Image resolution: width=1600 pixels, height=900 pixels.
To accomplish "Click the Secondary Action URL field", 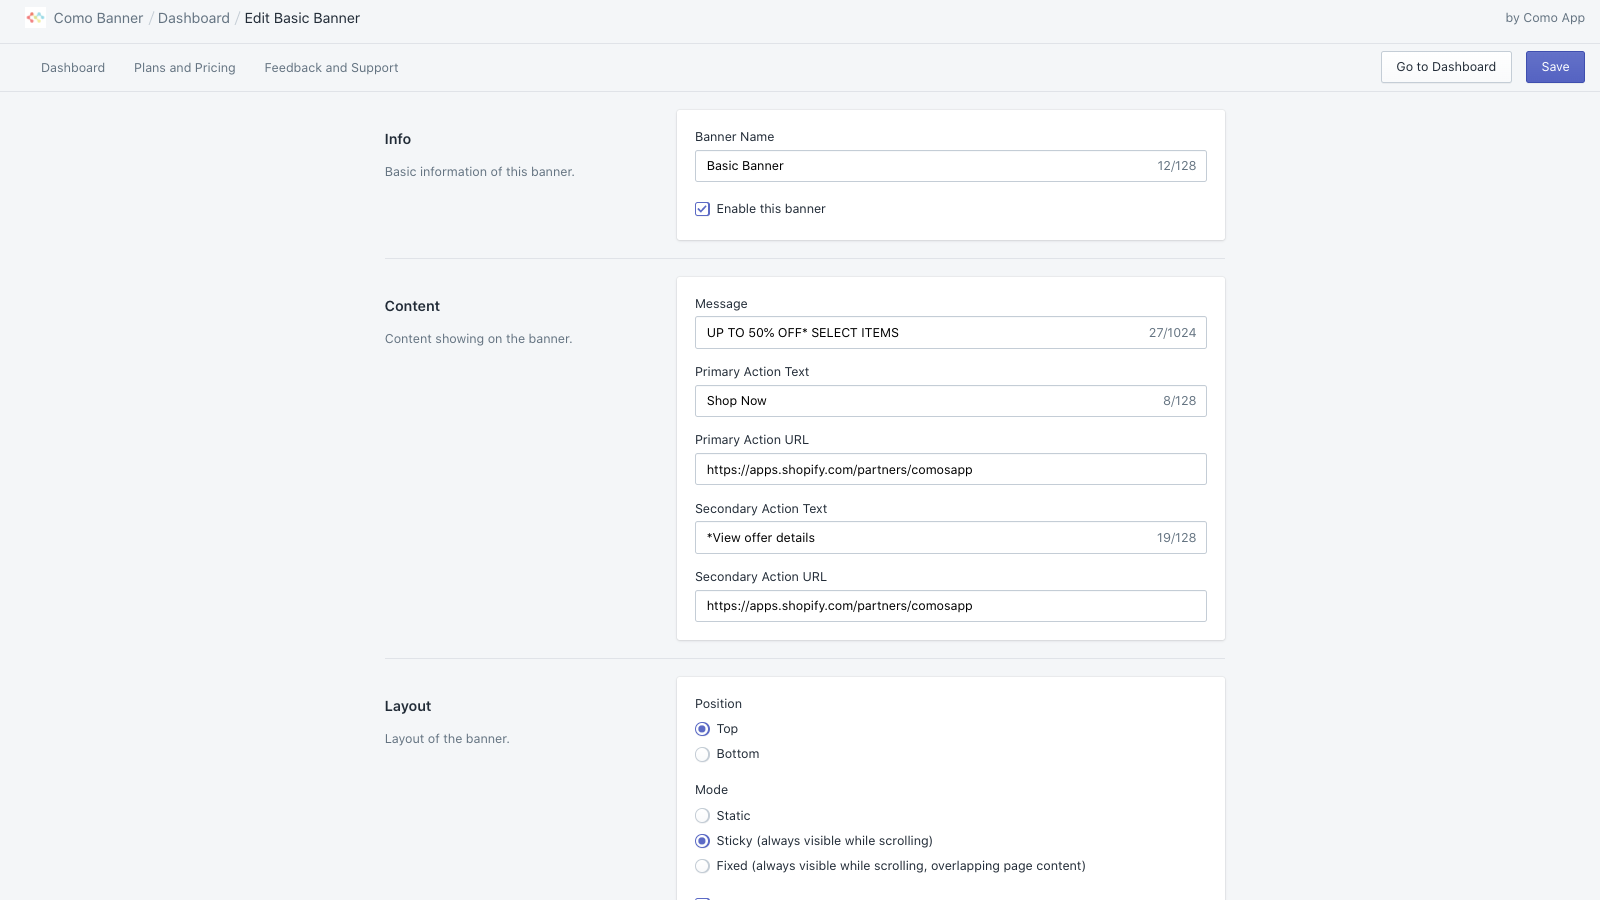I will pos(951,606).
